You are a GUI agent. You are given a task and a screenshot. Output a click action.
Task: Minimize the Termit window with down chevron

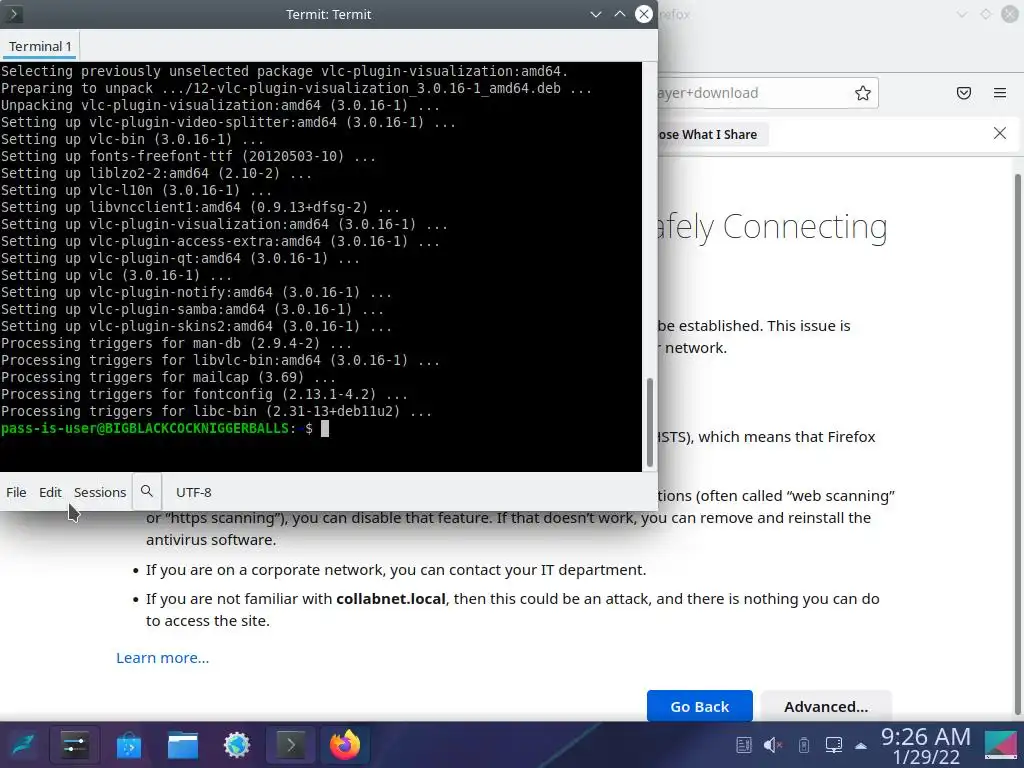coord(596,14)
